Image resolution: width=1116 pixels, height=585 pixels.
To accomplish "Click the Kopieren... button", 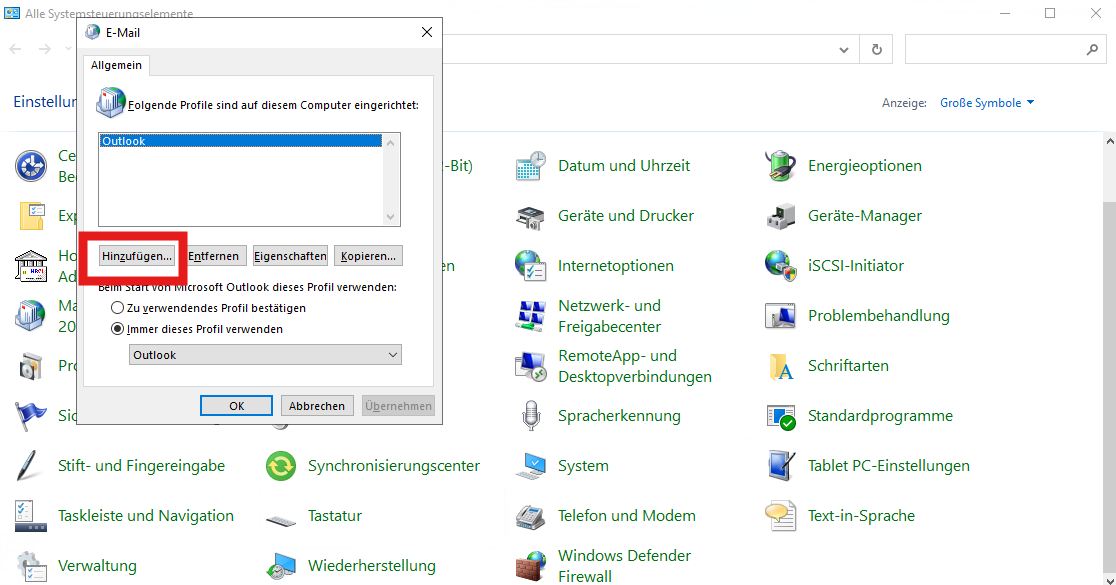I will point(368,256).
